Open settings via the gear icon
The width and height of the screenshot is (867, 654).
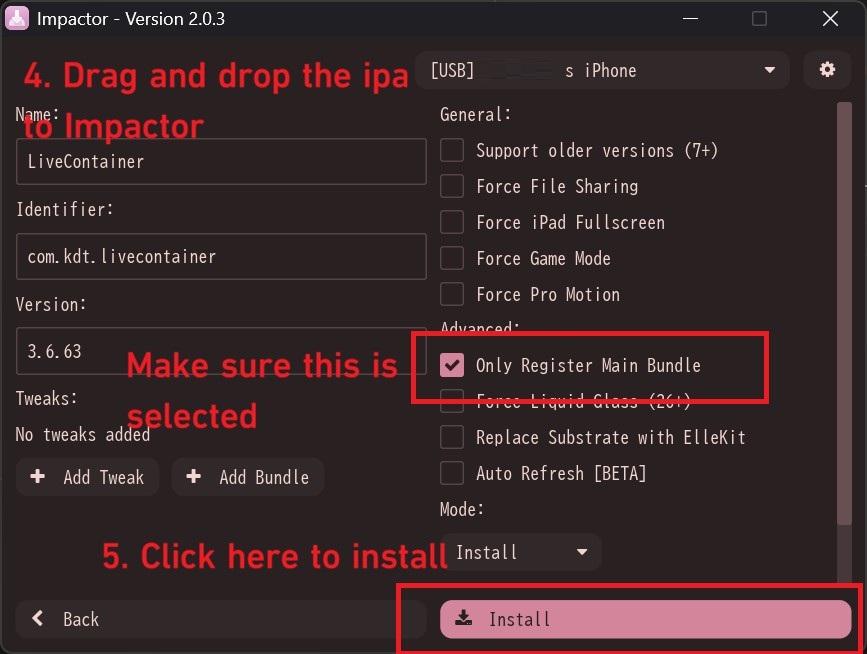click(827, 70)
